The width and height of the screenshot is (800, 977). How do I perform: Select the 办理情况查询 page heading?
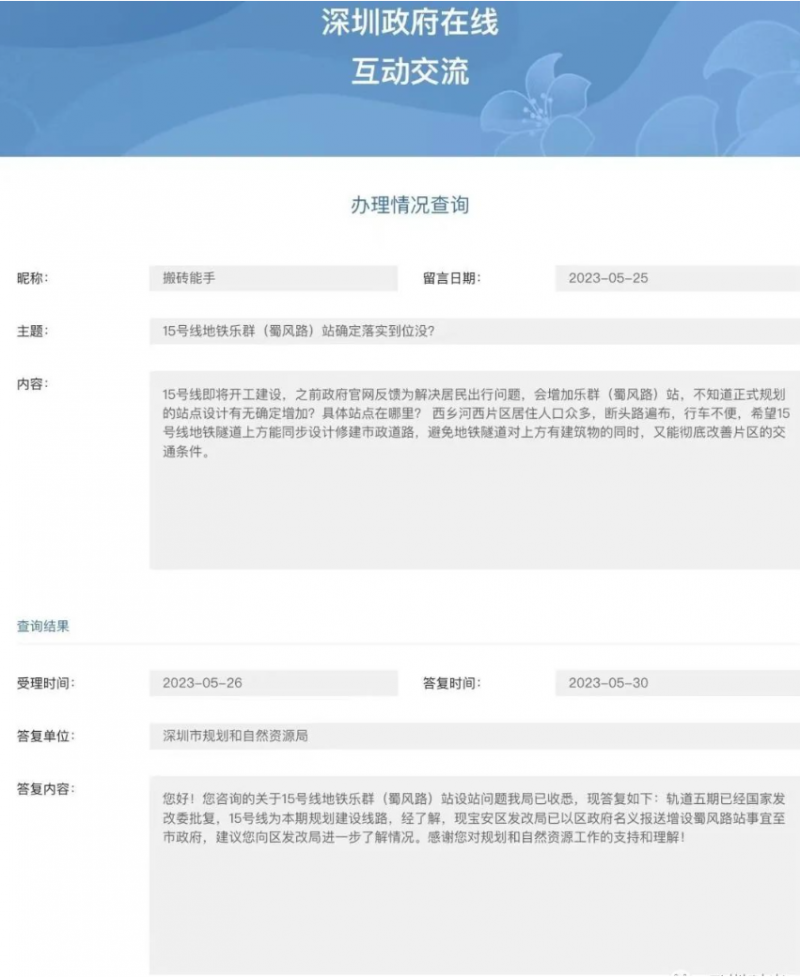pyautogui.click(x=409, y=205)
